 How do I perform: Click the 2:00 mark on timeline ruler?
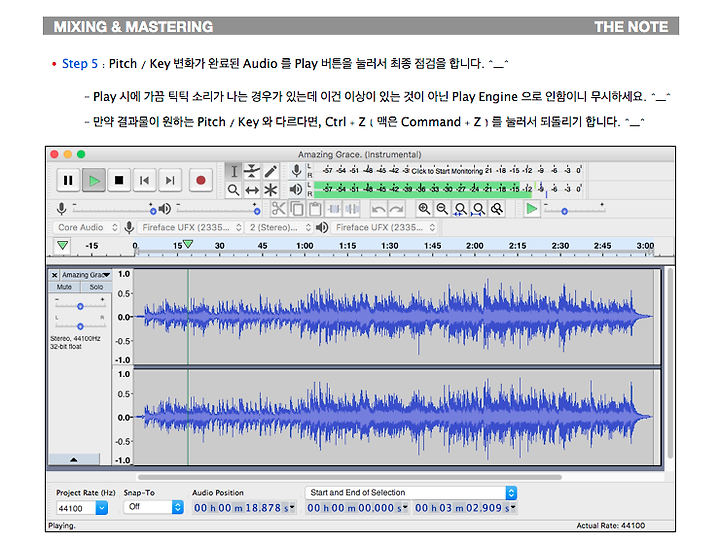(474, 246)
